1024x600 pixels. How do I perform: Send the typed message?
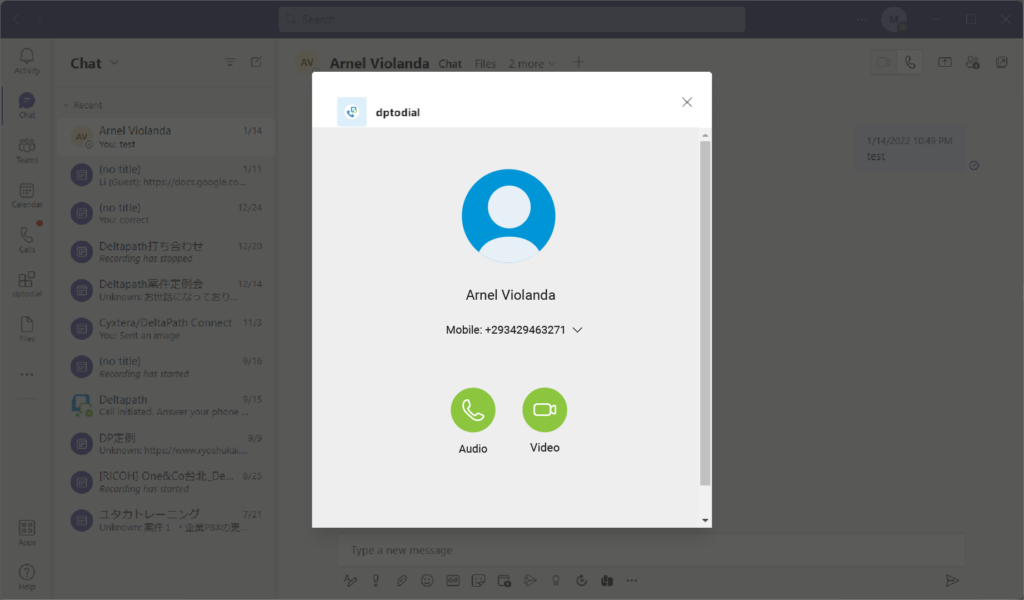tap(953, 580)
